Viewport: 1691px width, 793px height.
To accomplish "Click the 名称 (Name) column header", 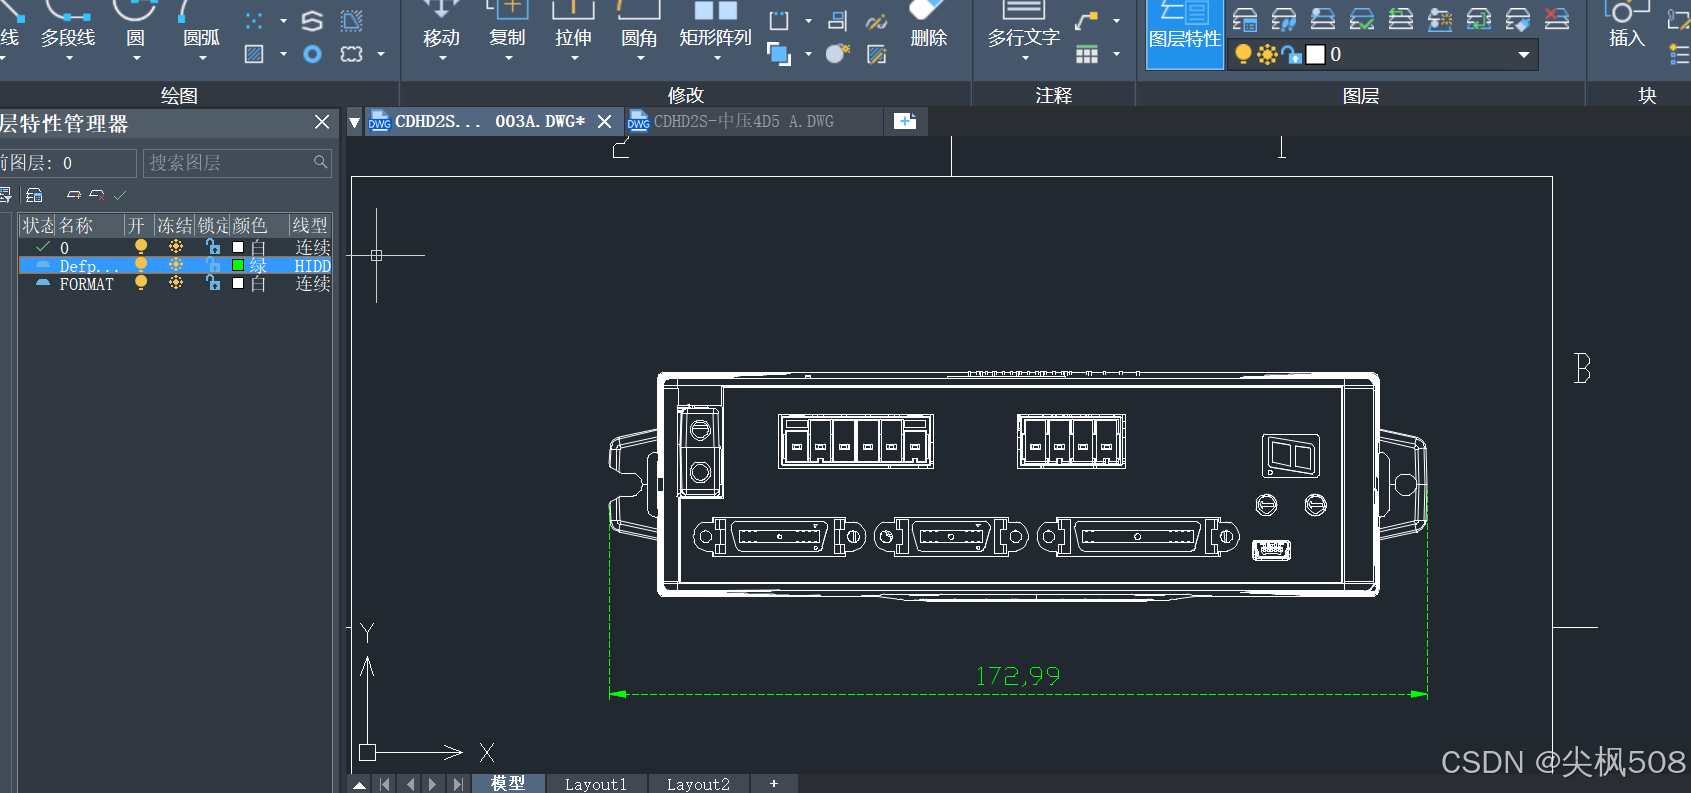I will [x=89, y=226].
